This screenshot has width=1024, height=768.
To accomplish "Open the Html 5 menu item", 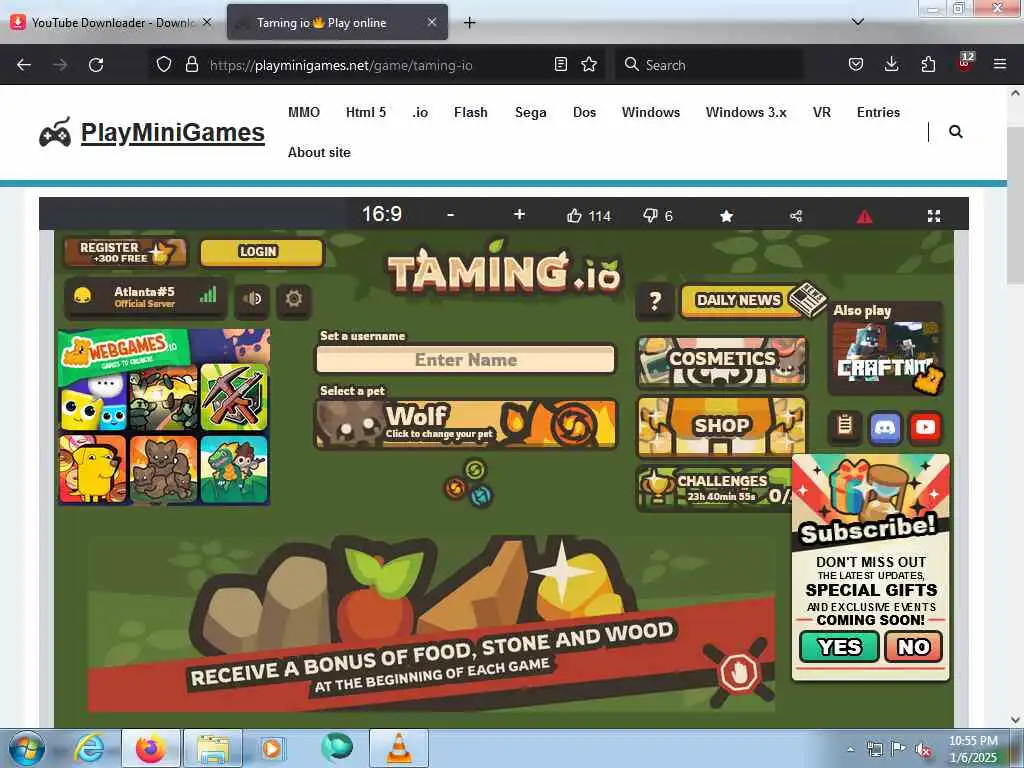I will (366, 112).
